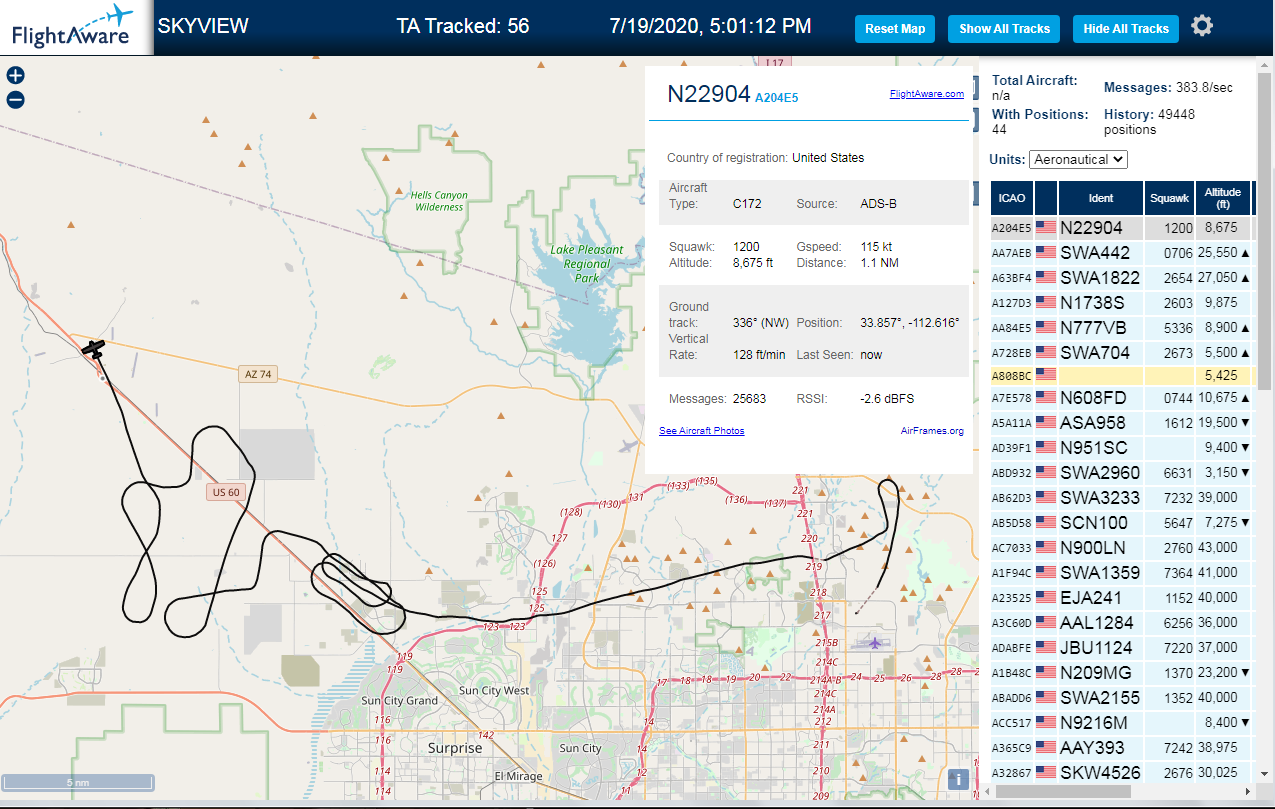Sort table by ICAO column header
Image resolution: width=1275 pixels, height=809 pixels.
(x=1012, y=198)
